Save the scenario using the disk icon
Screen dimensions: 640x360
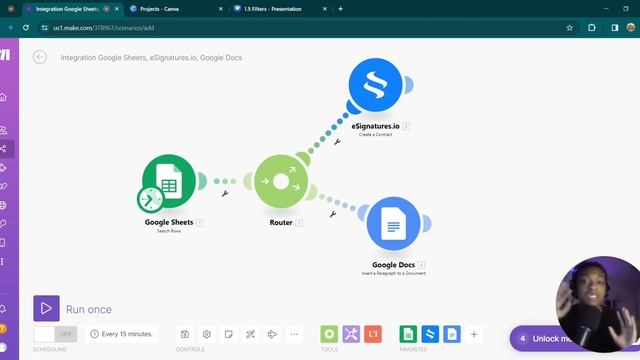[185, 334]
